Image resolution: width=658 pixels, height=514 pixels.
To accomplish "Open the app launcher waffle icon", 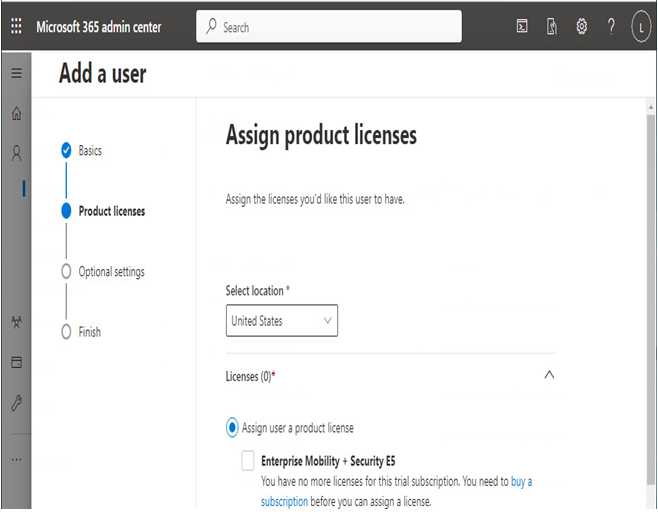I will click(16, 26).
